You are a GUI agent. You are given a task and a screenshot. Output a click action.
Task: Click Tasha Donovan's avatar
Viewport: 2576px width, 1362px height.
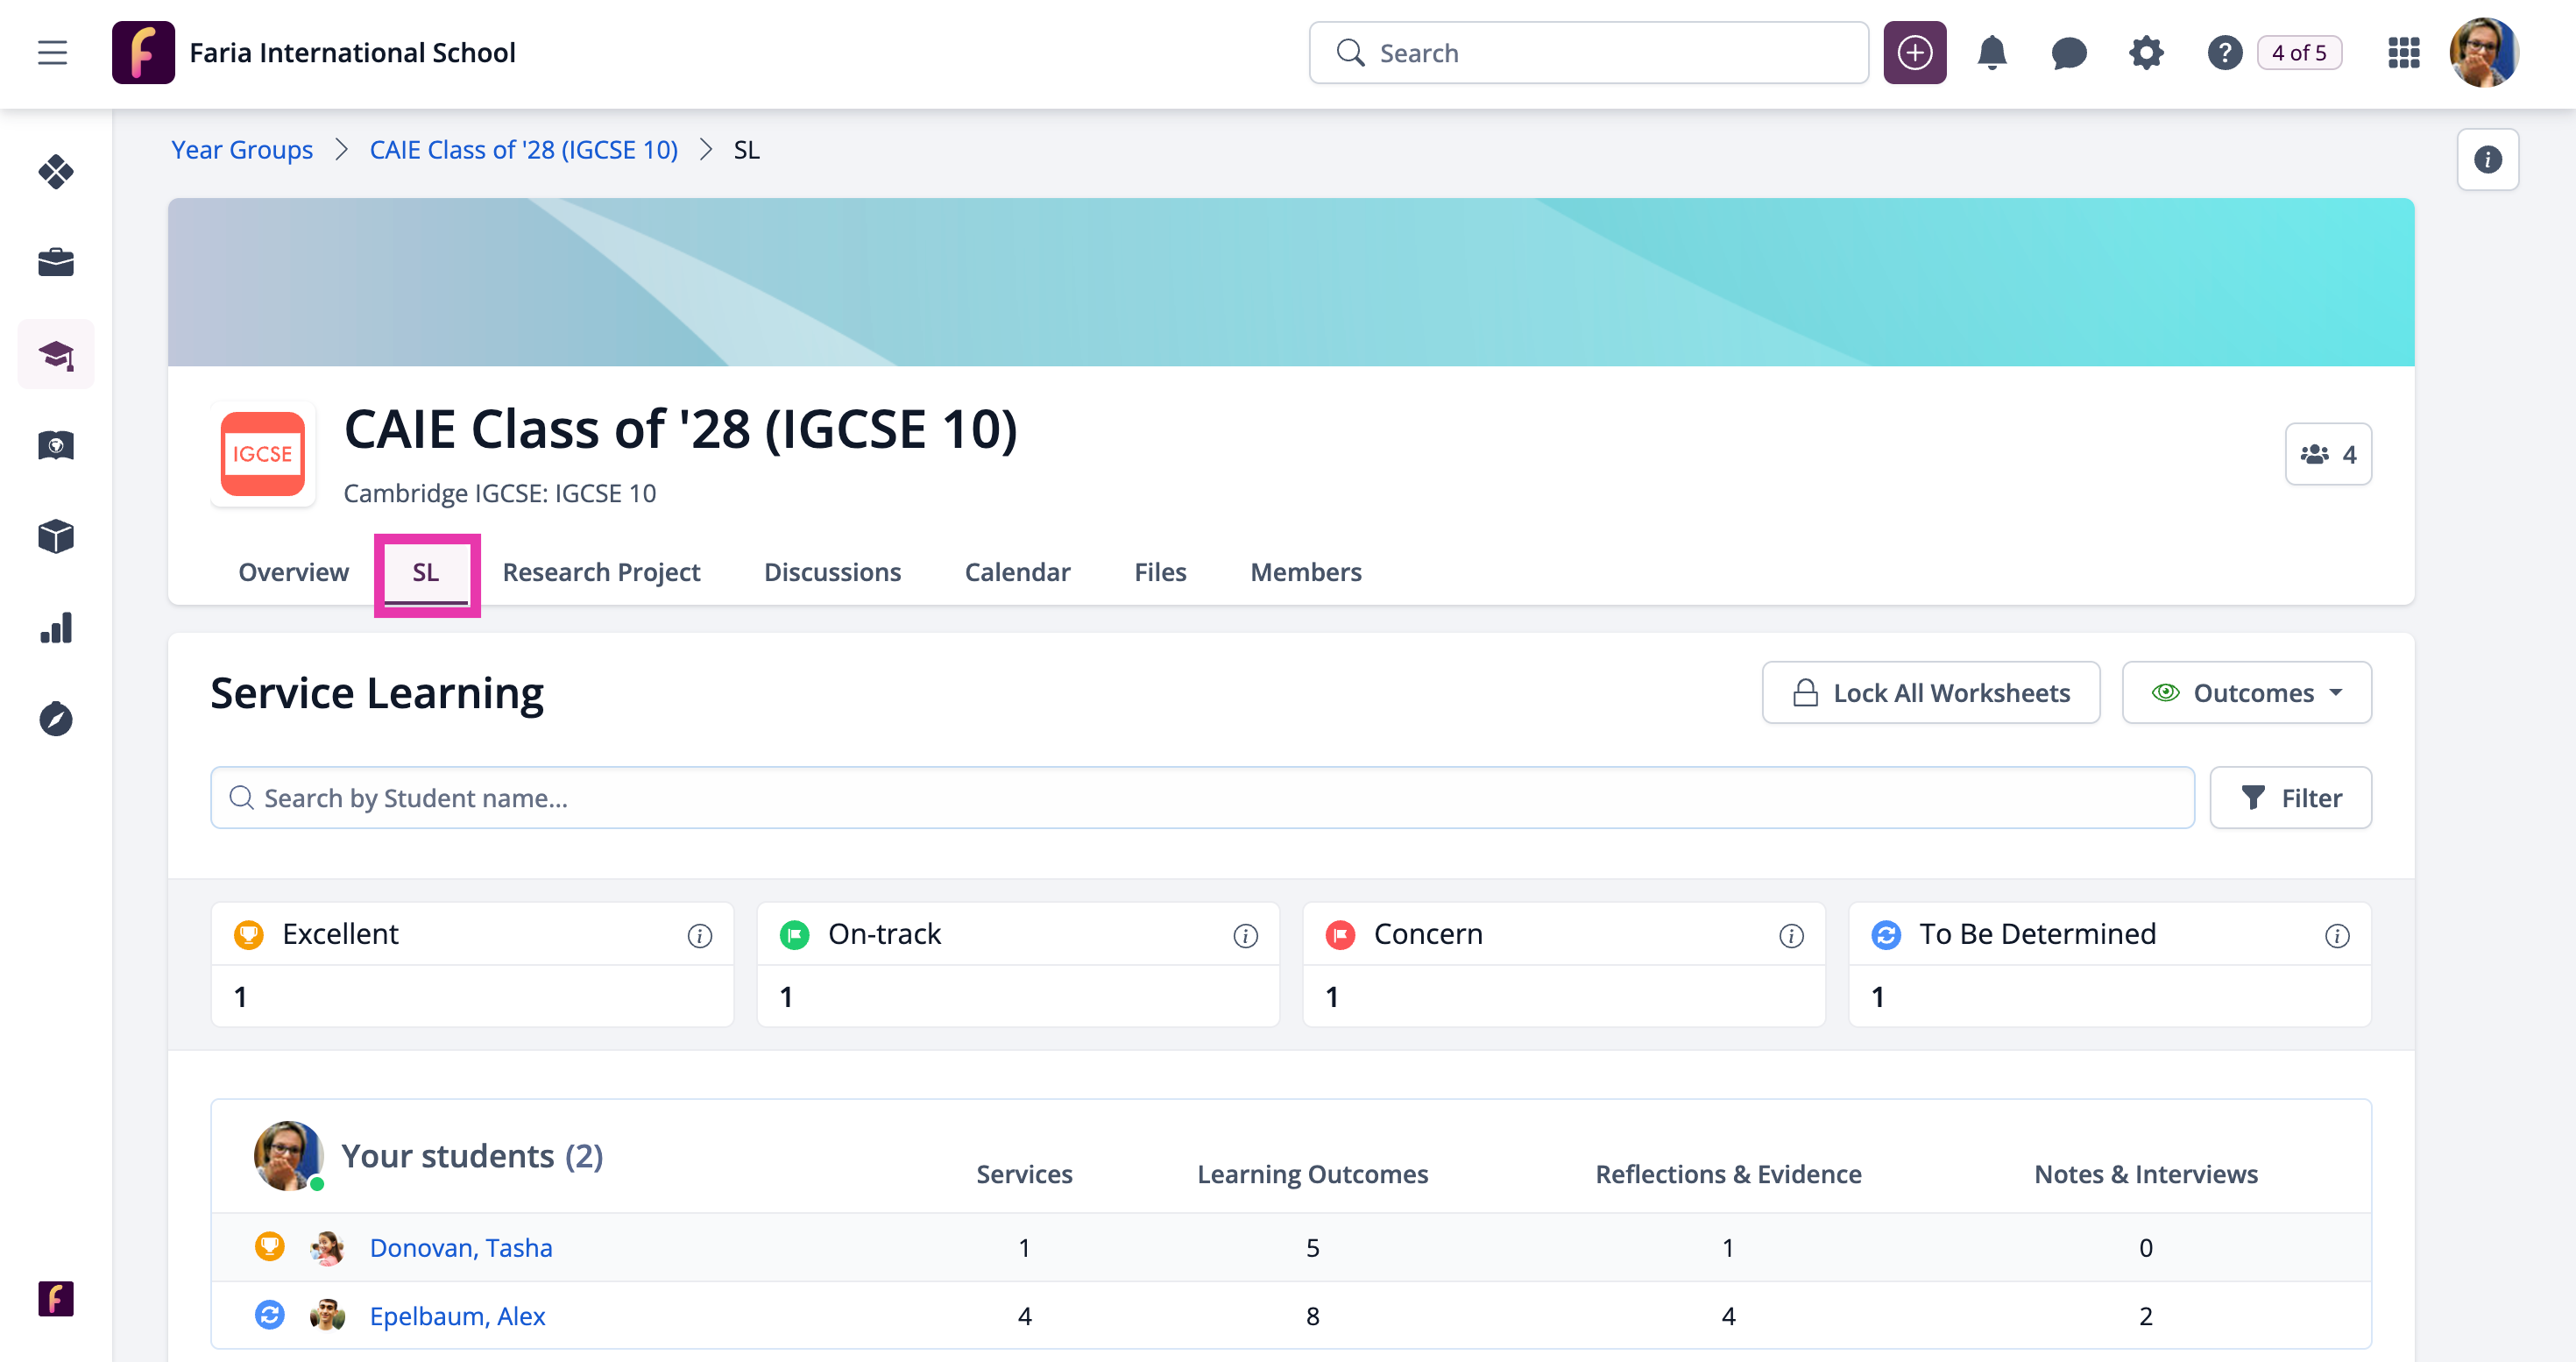(x=327, y=1247)
